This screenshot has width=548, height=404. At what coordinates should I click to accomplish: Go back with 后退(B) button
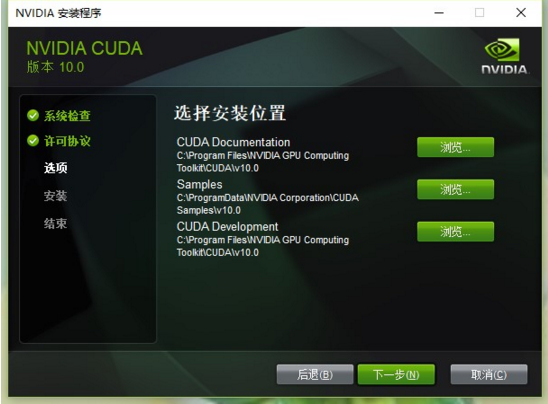(315, 375)
